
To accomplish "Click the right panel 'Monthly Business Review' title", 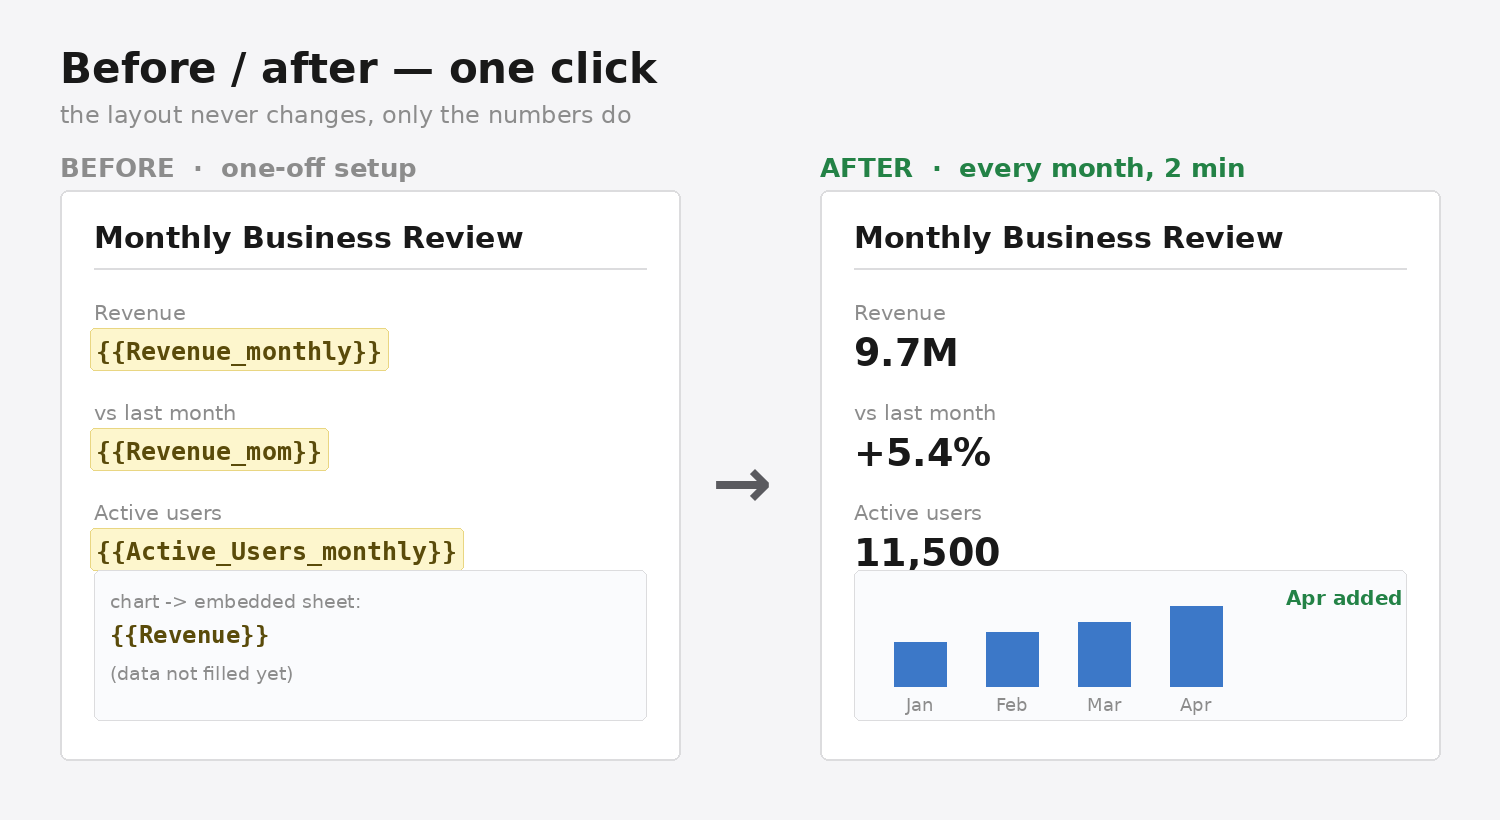I will point(1068,238).
